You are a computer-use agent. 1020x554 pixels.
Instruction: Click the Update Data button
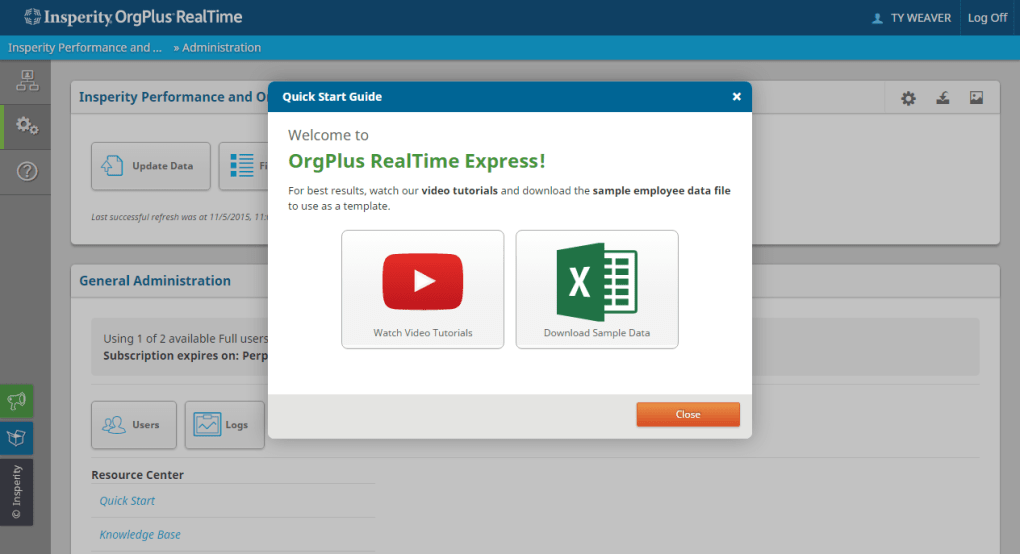click(x=151, y=166)
